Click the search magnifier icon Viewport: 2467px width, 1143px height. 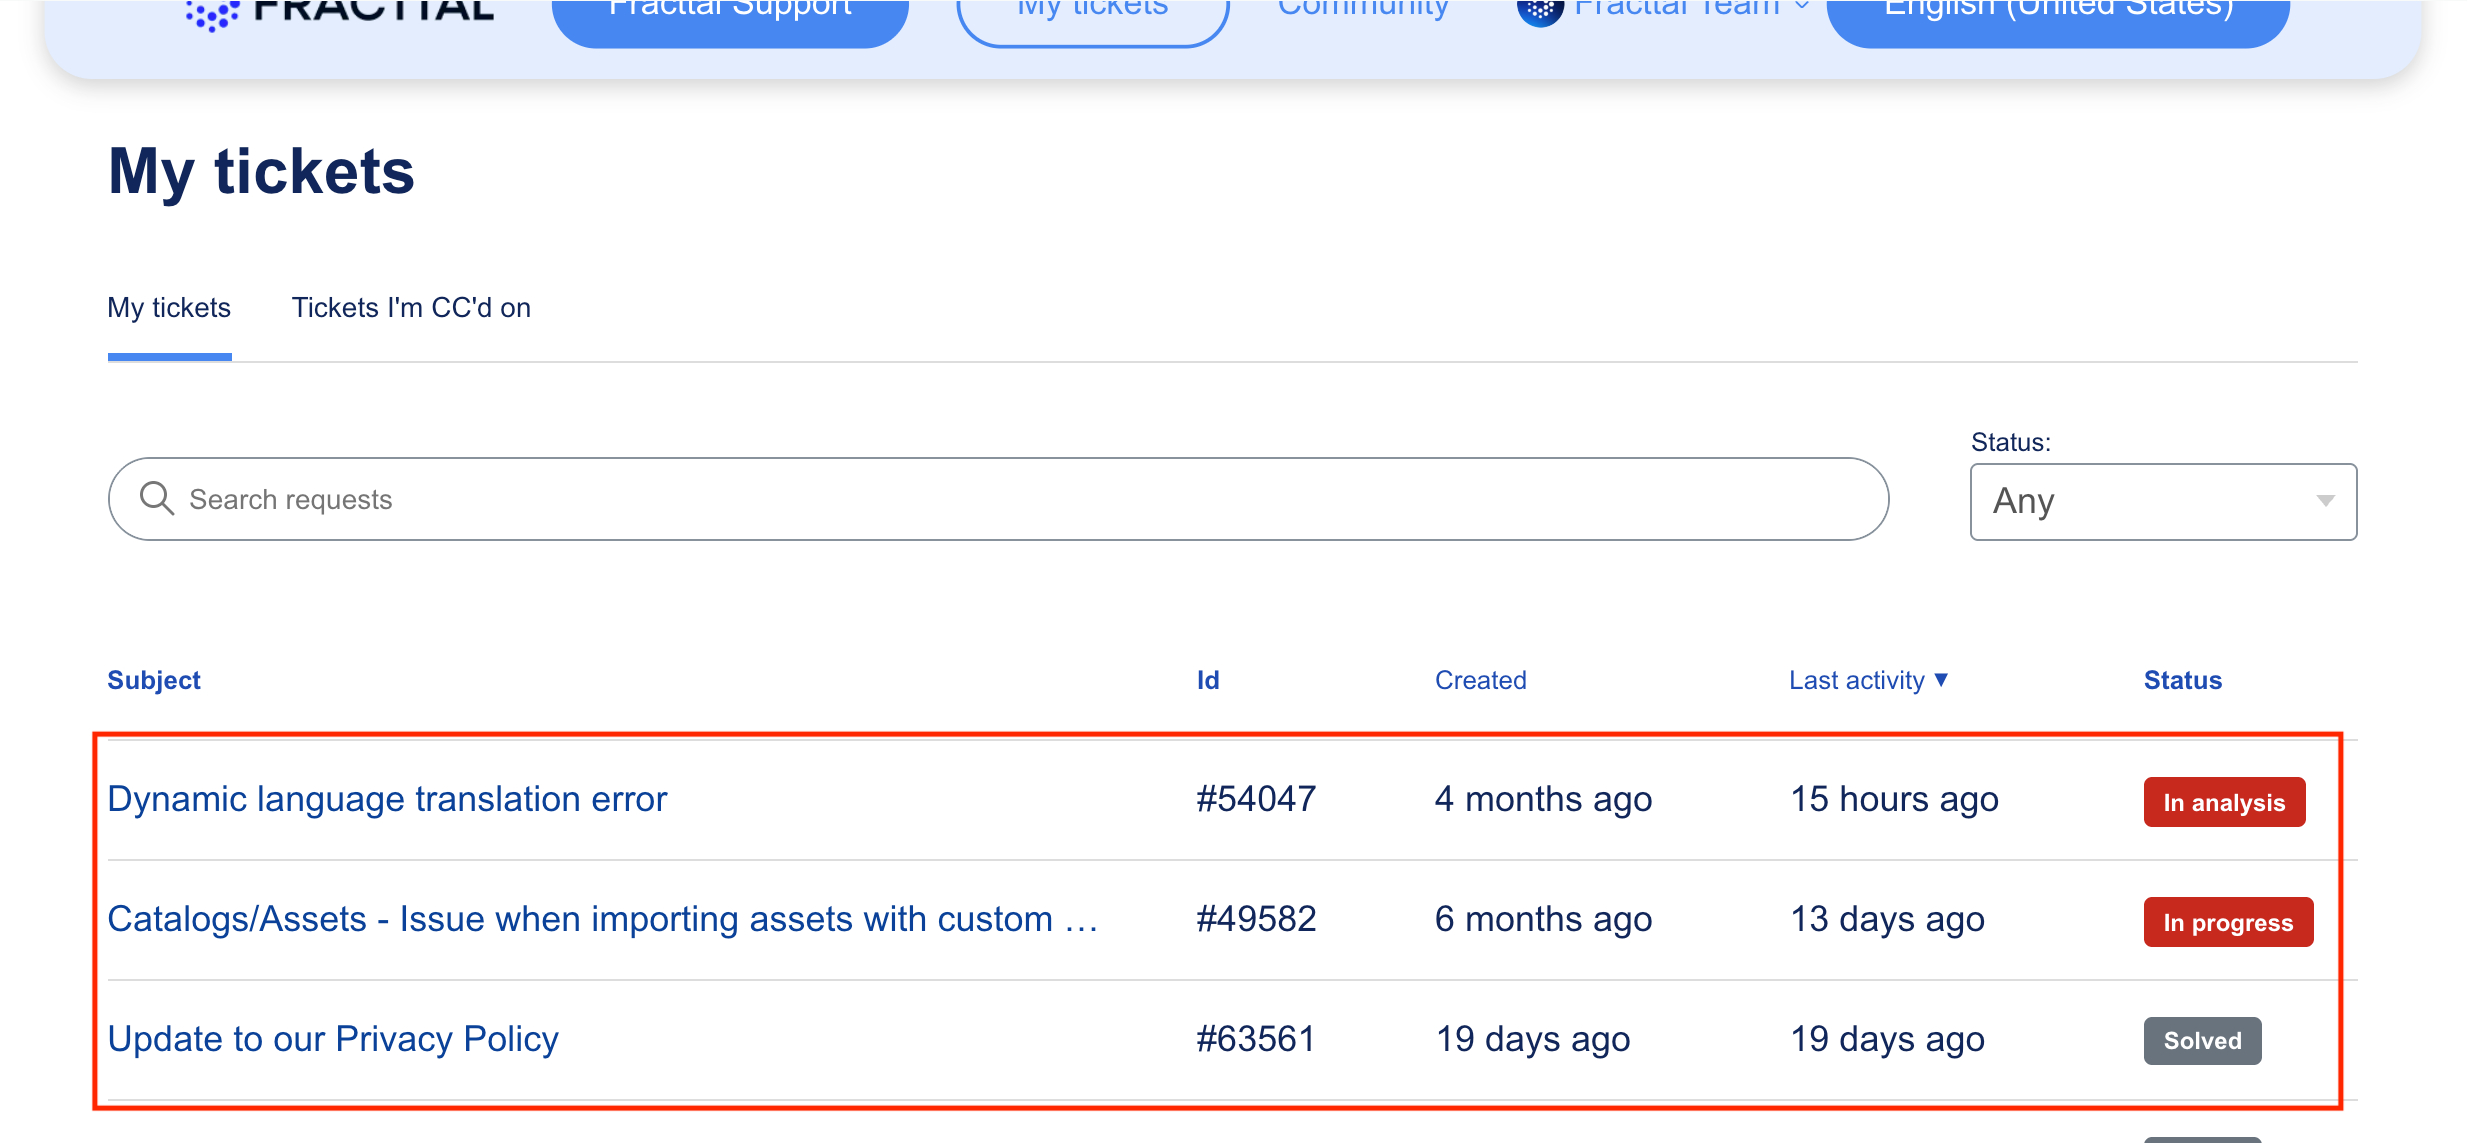coord(157,498)
